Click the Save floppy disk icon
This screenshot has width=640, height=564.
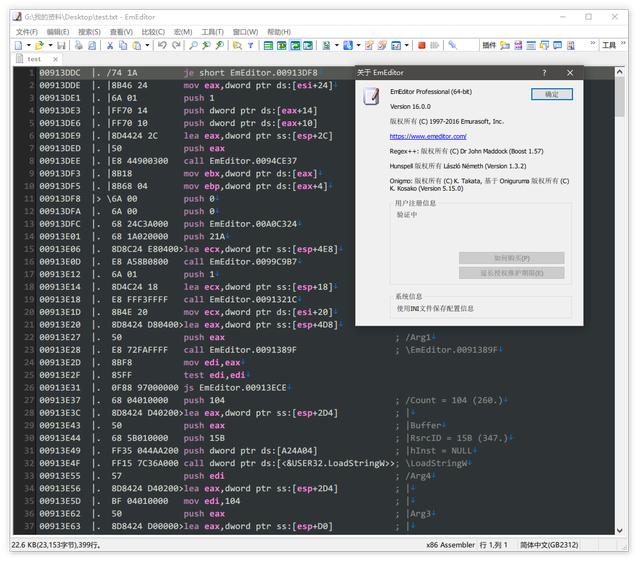coord(61,45)
